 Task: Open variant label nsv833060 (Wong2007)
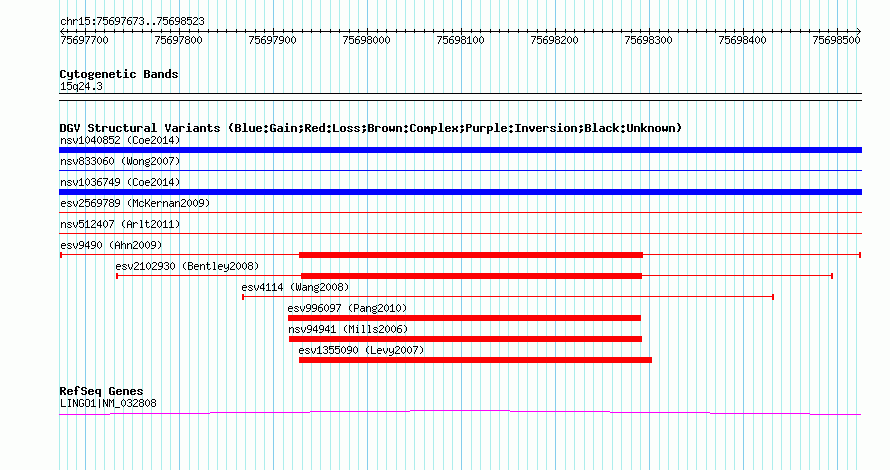(120, 161)
